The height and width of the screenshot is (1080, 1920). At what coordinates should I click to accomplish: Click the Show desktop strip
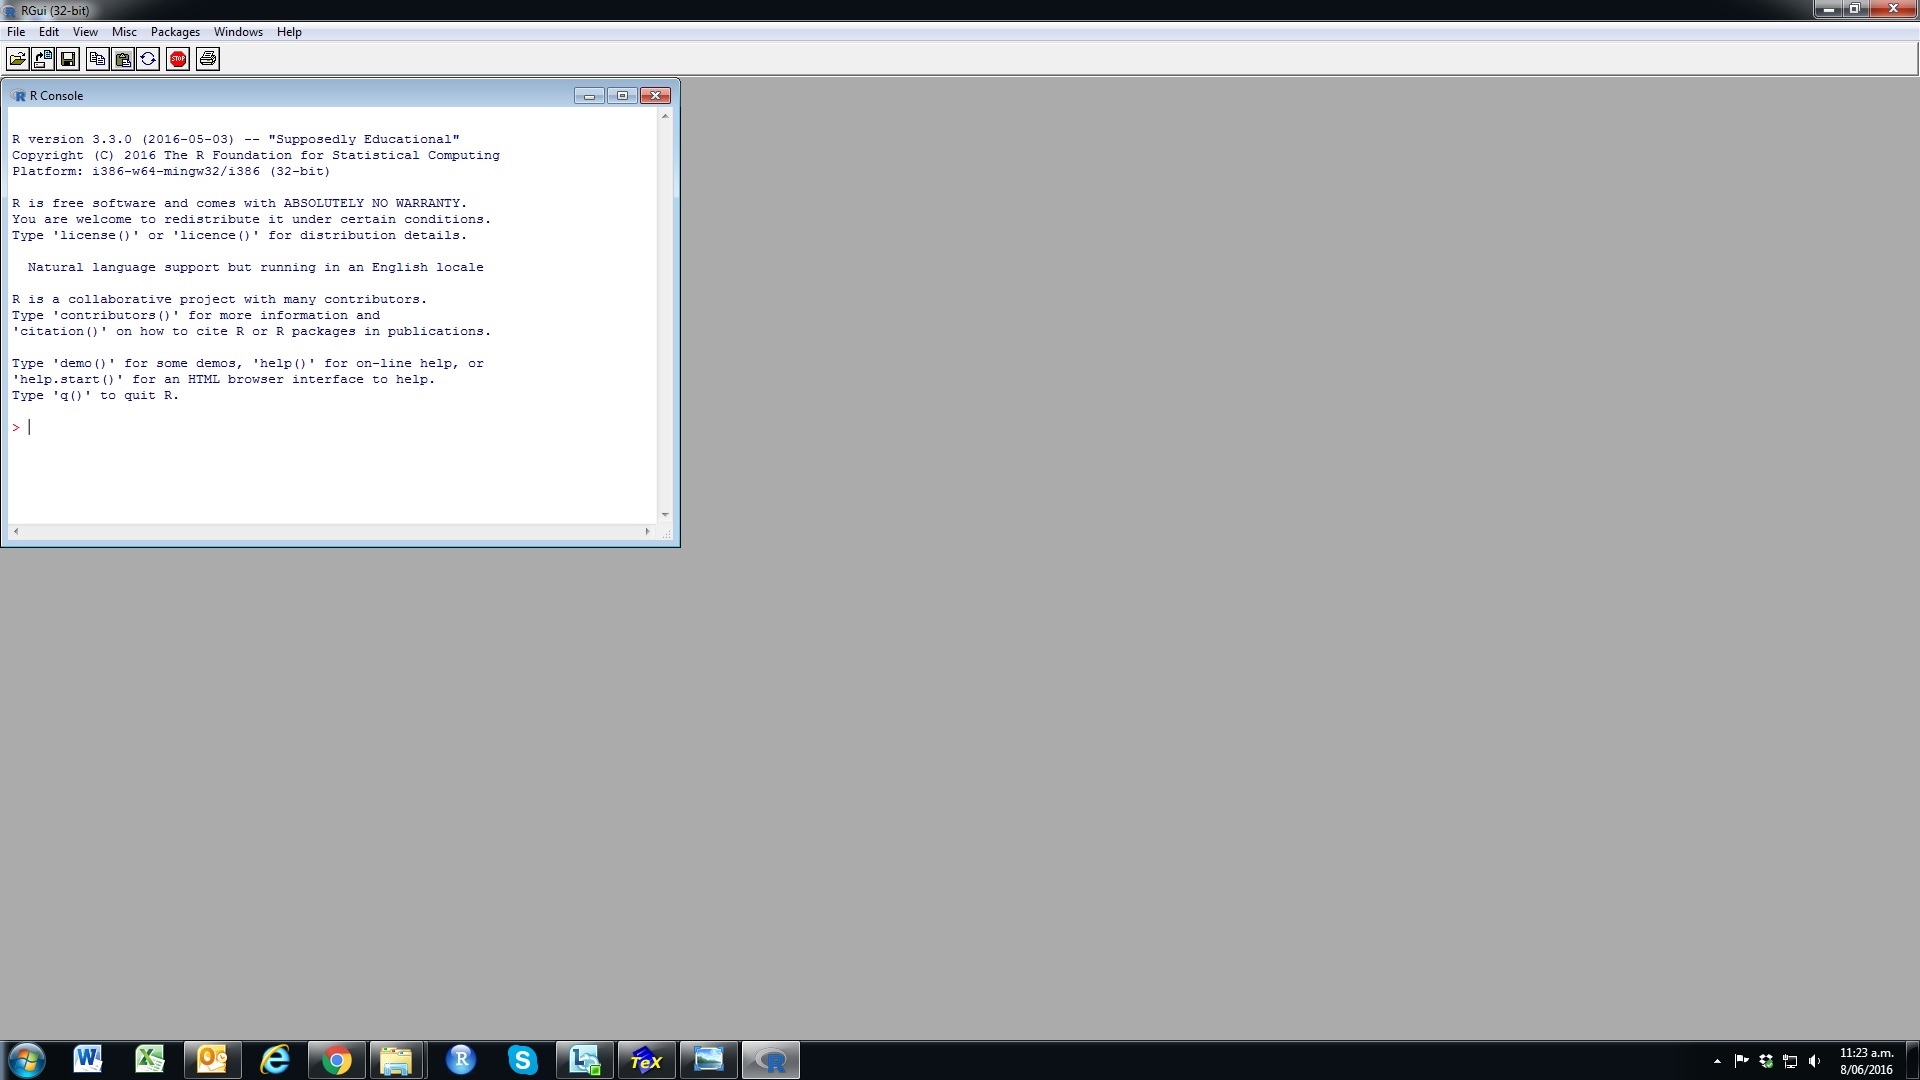(1912, 1061)
